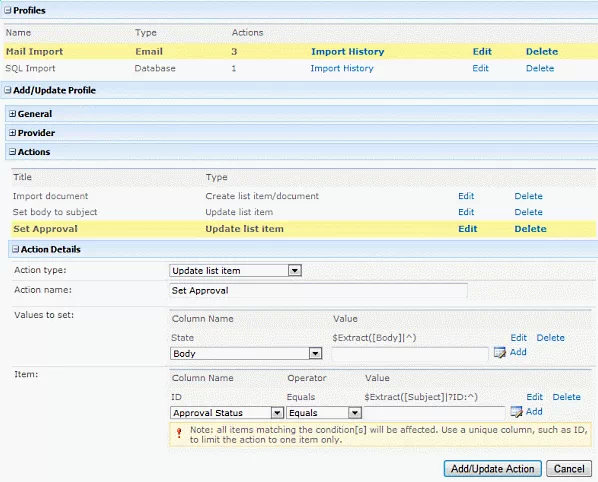
Task: Click the Create list item/document type text
Action: point(262,196)
